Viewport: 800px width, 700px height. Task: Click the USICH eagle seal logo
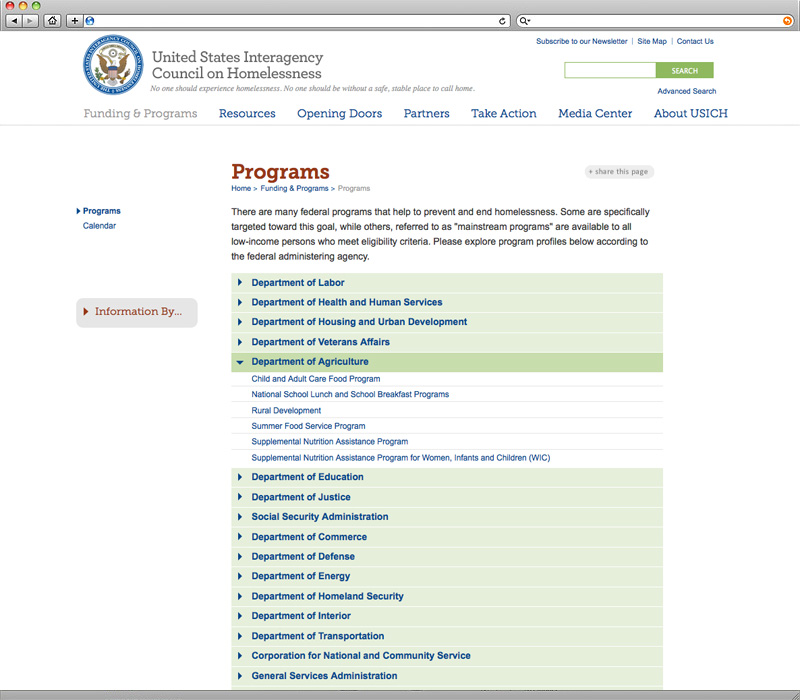pyautogui.click(x=113, y=65)
